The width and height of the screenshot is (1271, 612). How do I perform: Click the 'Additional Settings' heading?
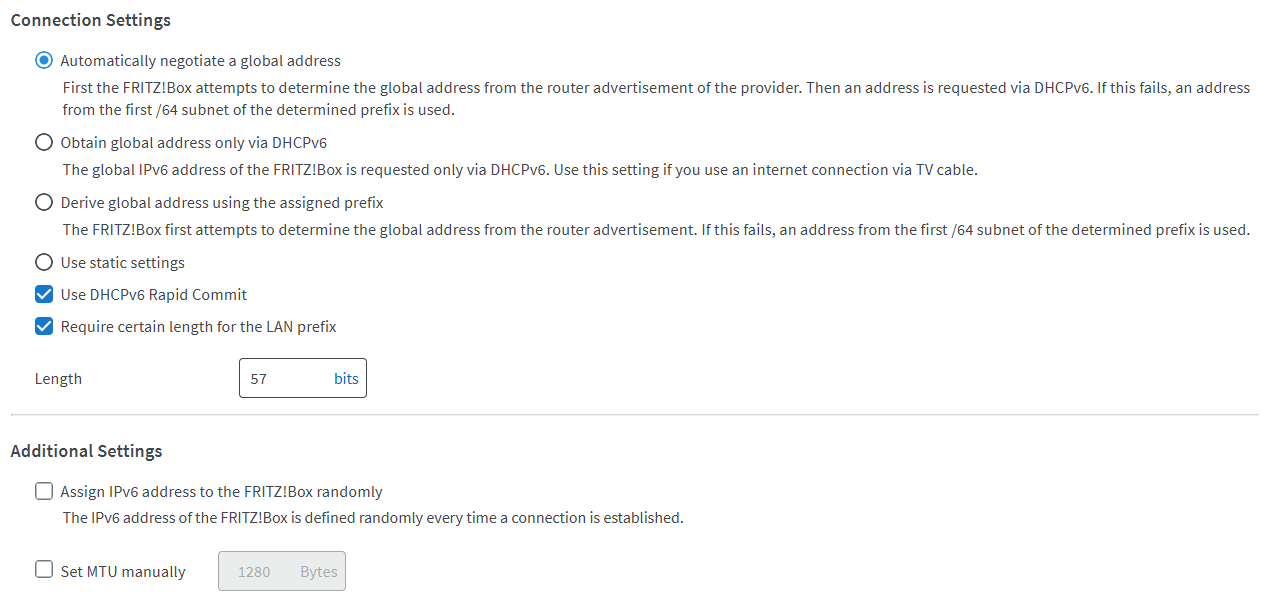[86, 451]
